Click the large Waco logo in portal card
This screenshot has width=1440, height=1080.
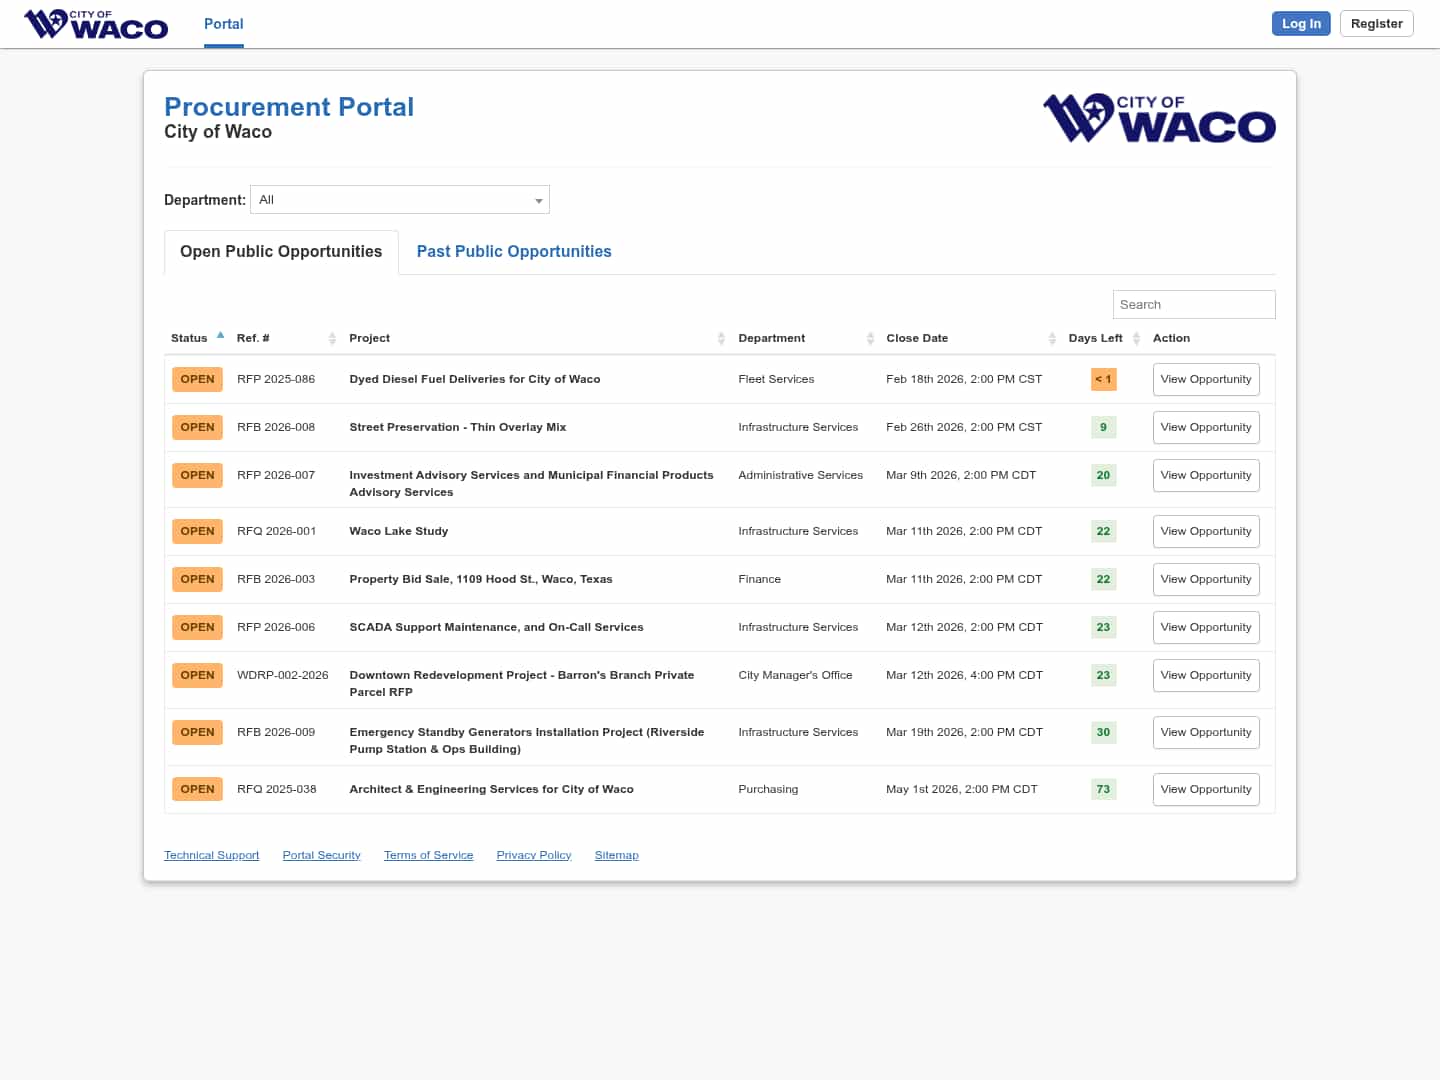1159,119
